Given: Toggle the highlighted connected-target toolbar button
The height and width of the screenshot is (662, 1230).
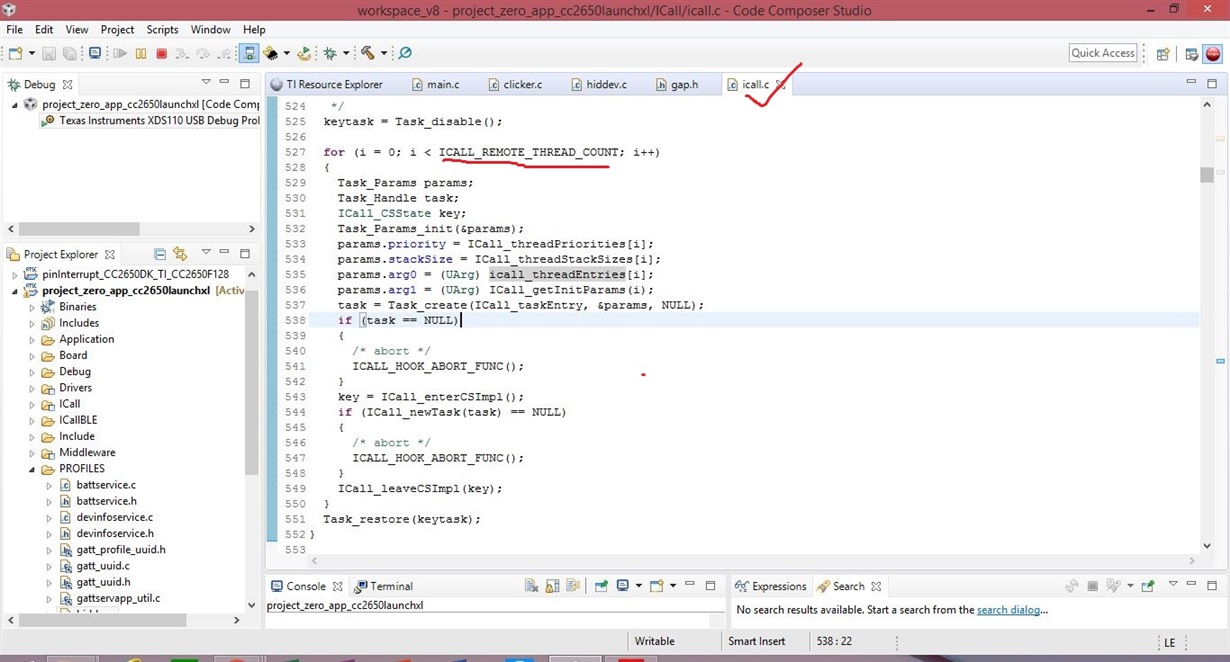Looking at the screenshot, I should pos(249,53).
